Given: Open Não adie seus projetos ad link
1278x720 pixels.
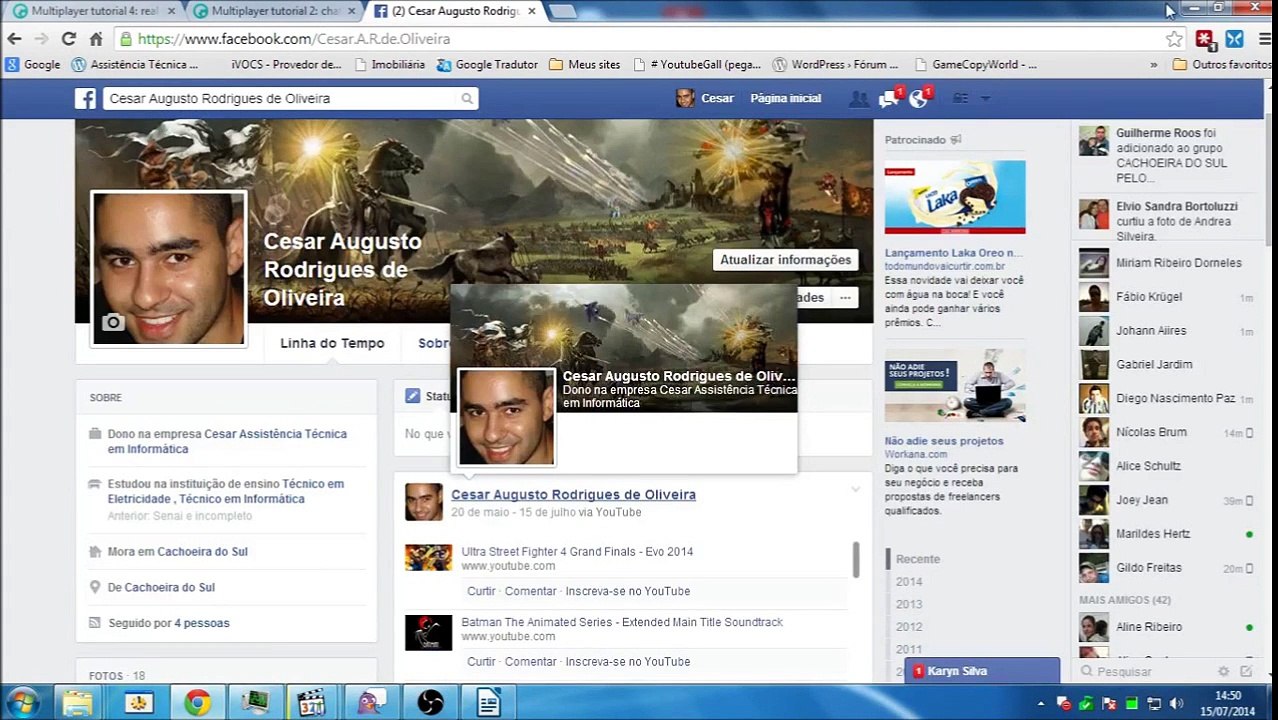Looking at the screenshot, I should [944, 441].
